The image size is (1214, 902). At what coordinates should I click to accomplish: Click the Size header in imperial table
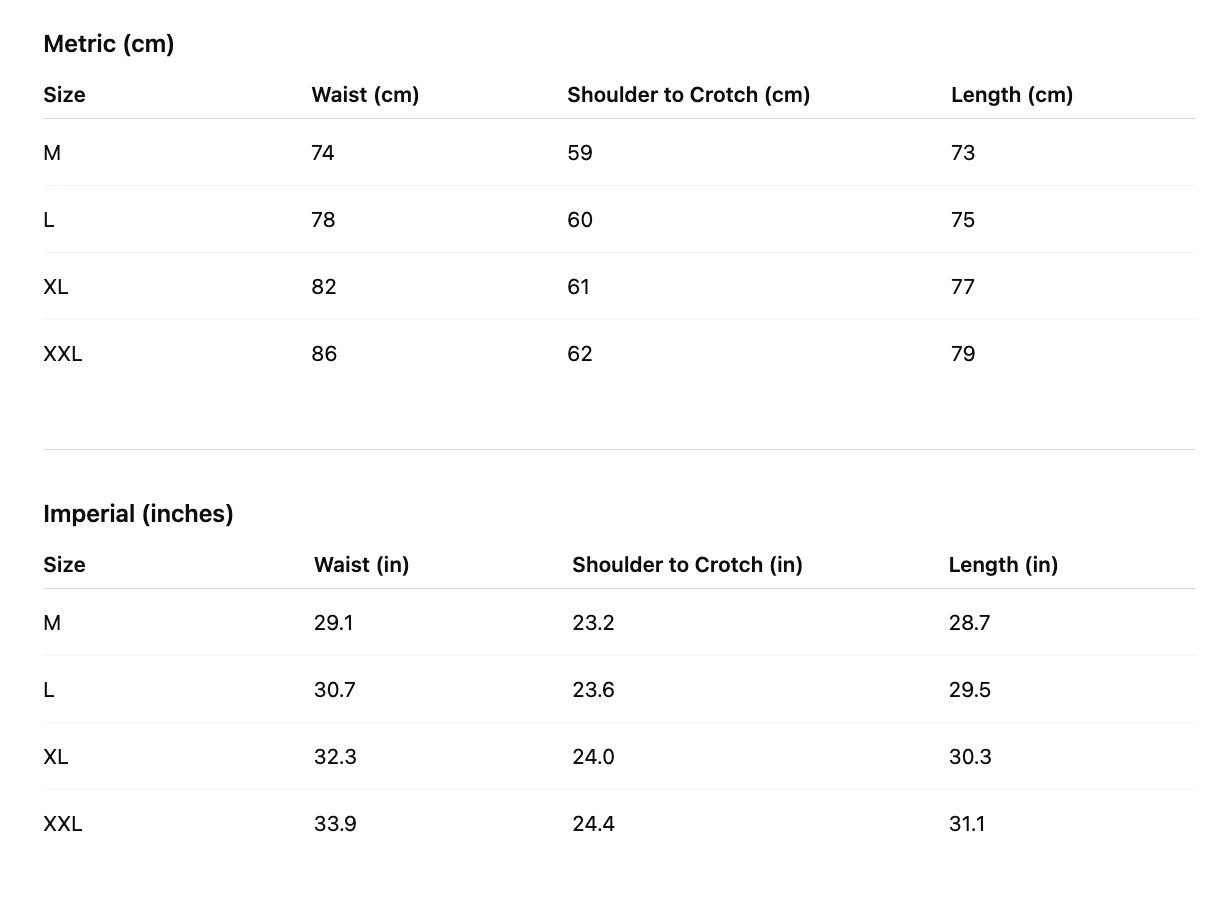pos(64,565)
